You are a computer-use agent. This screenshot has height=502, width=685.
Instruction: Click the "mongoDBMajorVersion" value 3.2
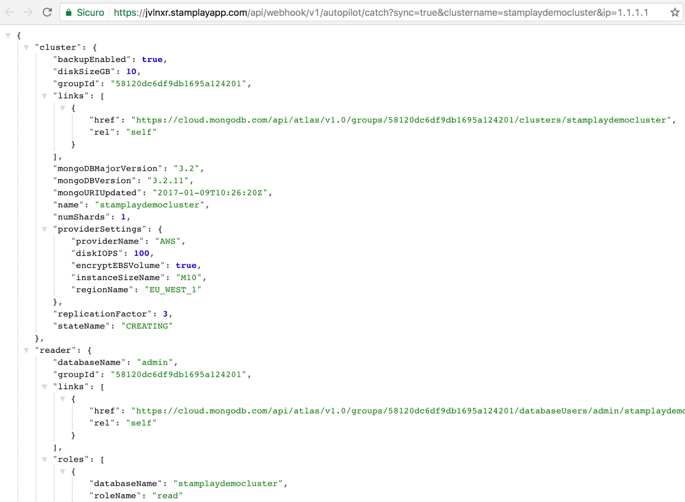point(186,168)
